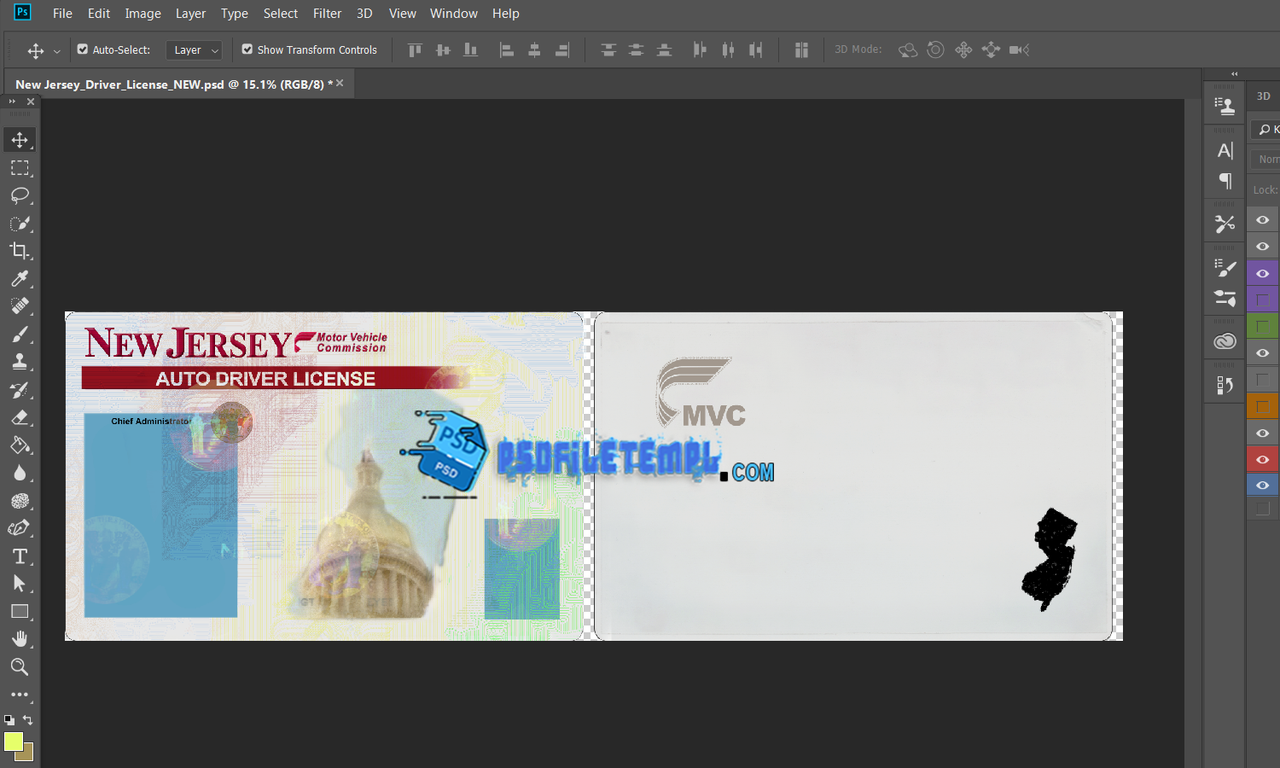The image size is (1280, 768).
Task: Select the Brush tool
Action: [19, 334]
